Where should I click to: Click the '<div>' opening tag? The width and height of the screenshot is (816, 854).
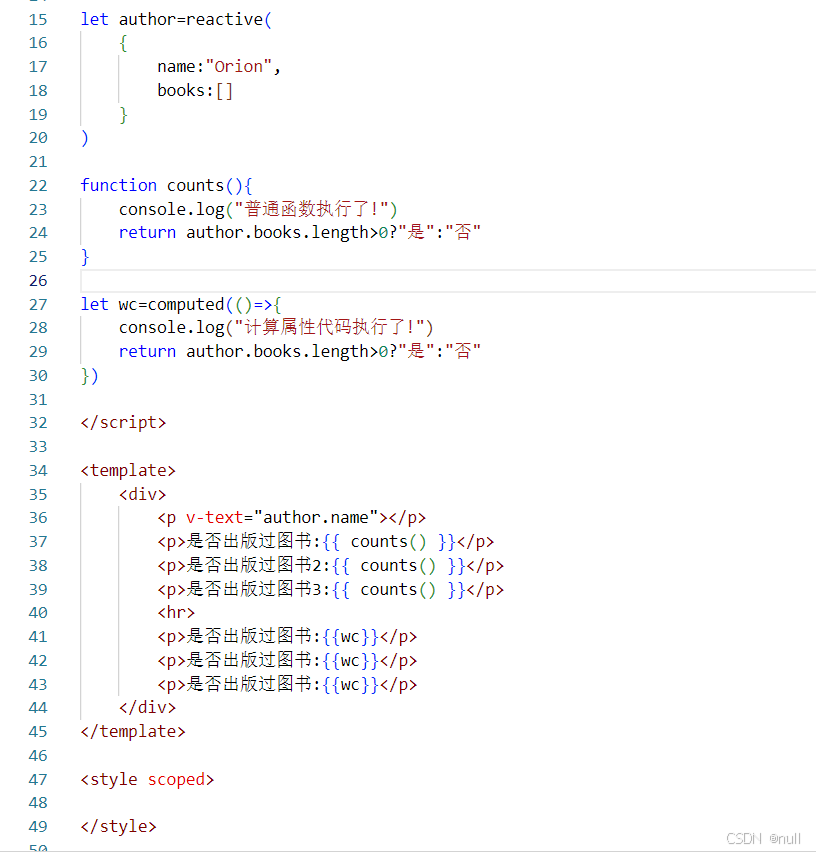coord(142,495)
